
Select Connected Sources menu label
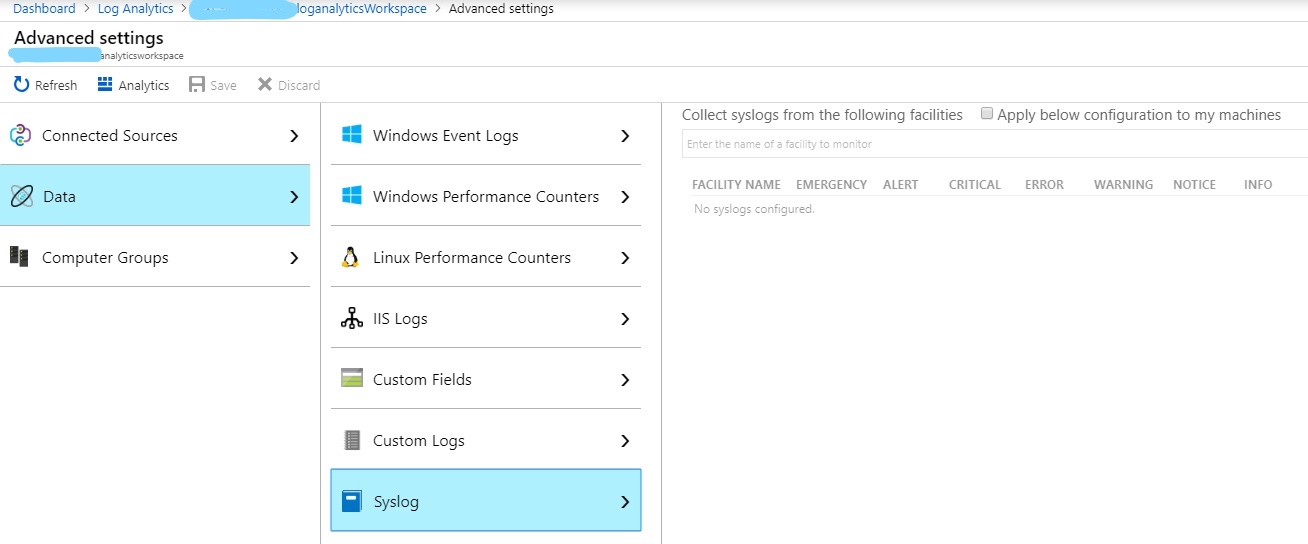110,136
